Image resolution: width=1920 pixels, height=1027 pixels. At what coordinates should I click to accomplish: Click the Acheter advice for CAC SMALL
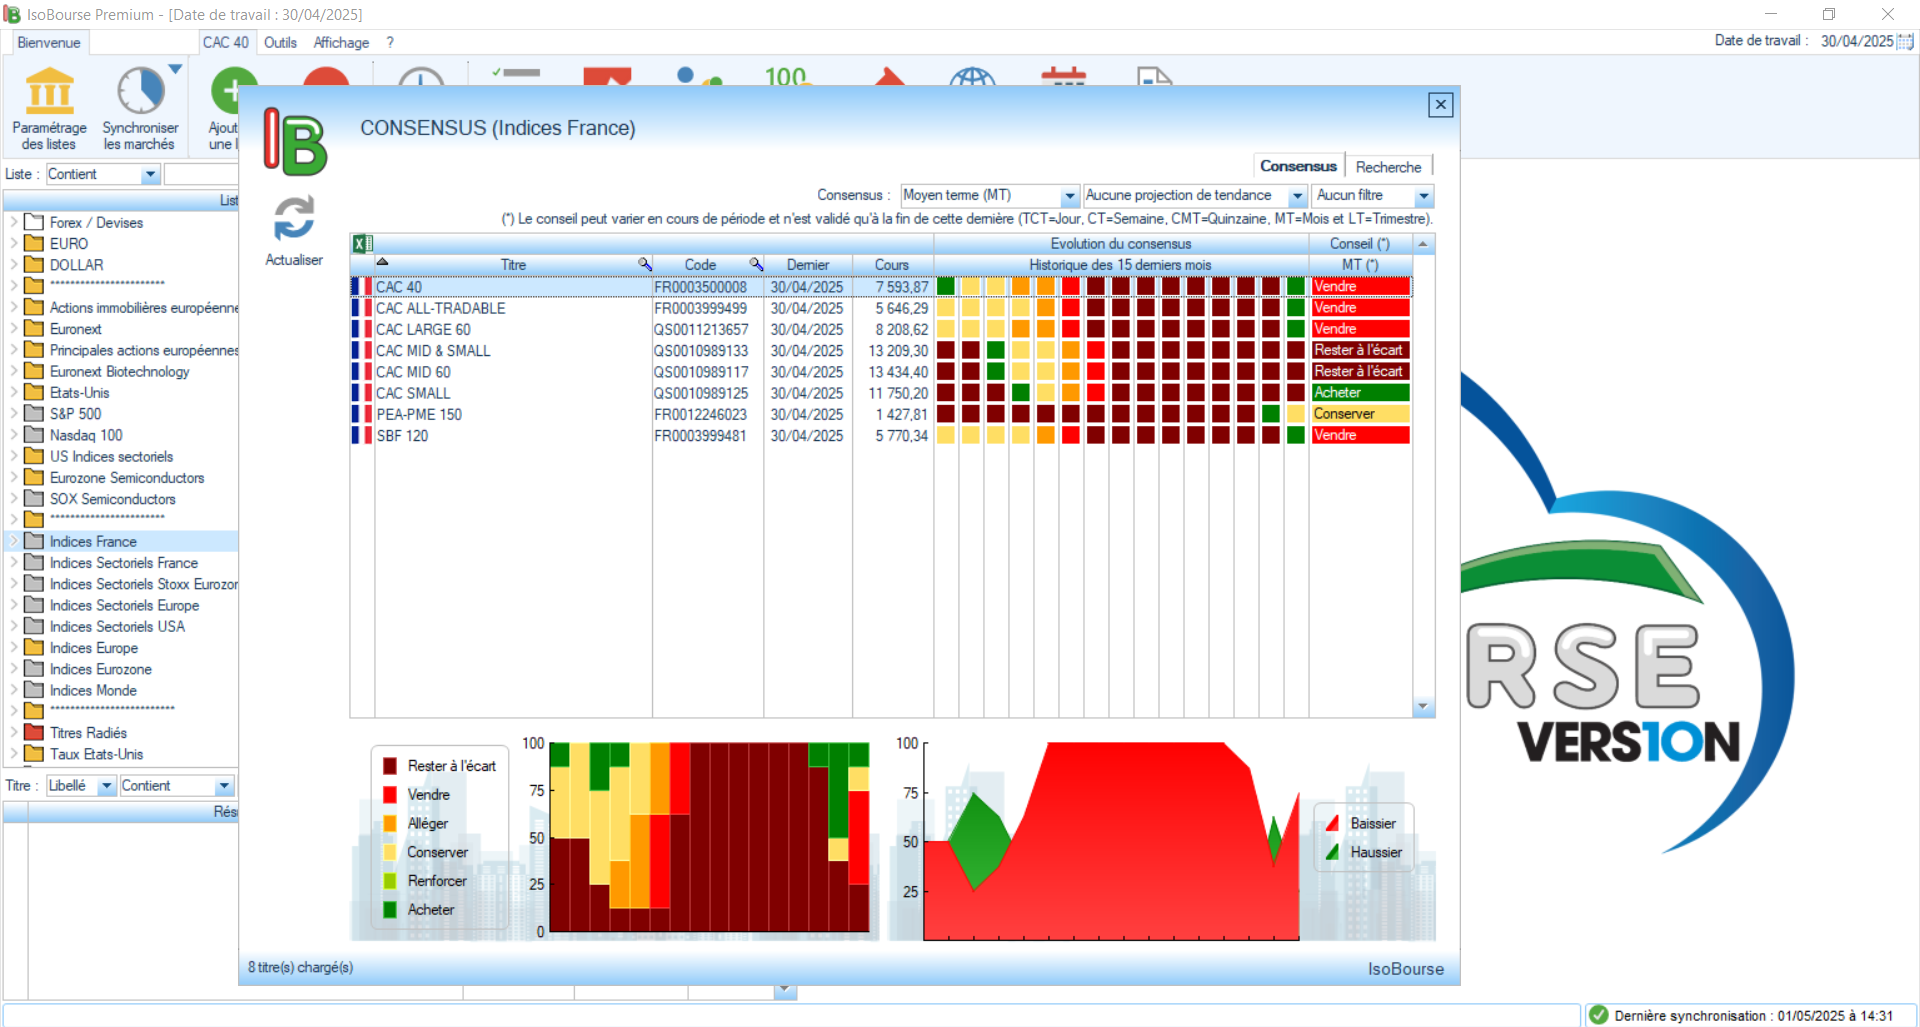1360,392
